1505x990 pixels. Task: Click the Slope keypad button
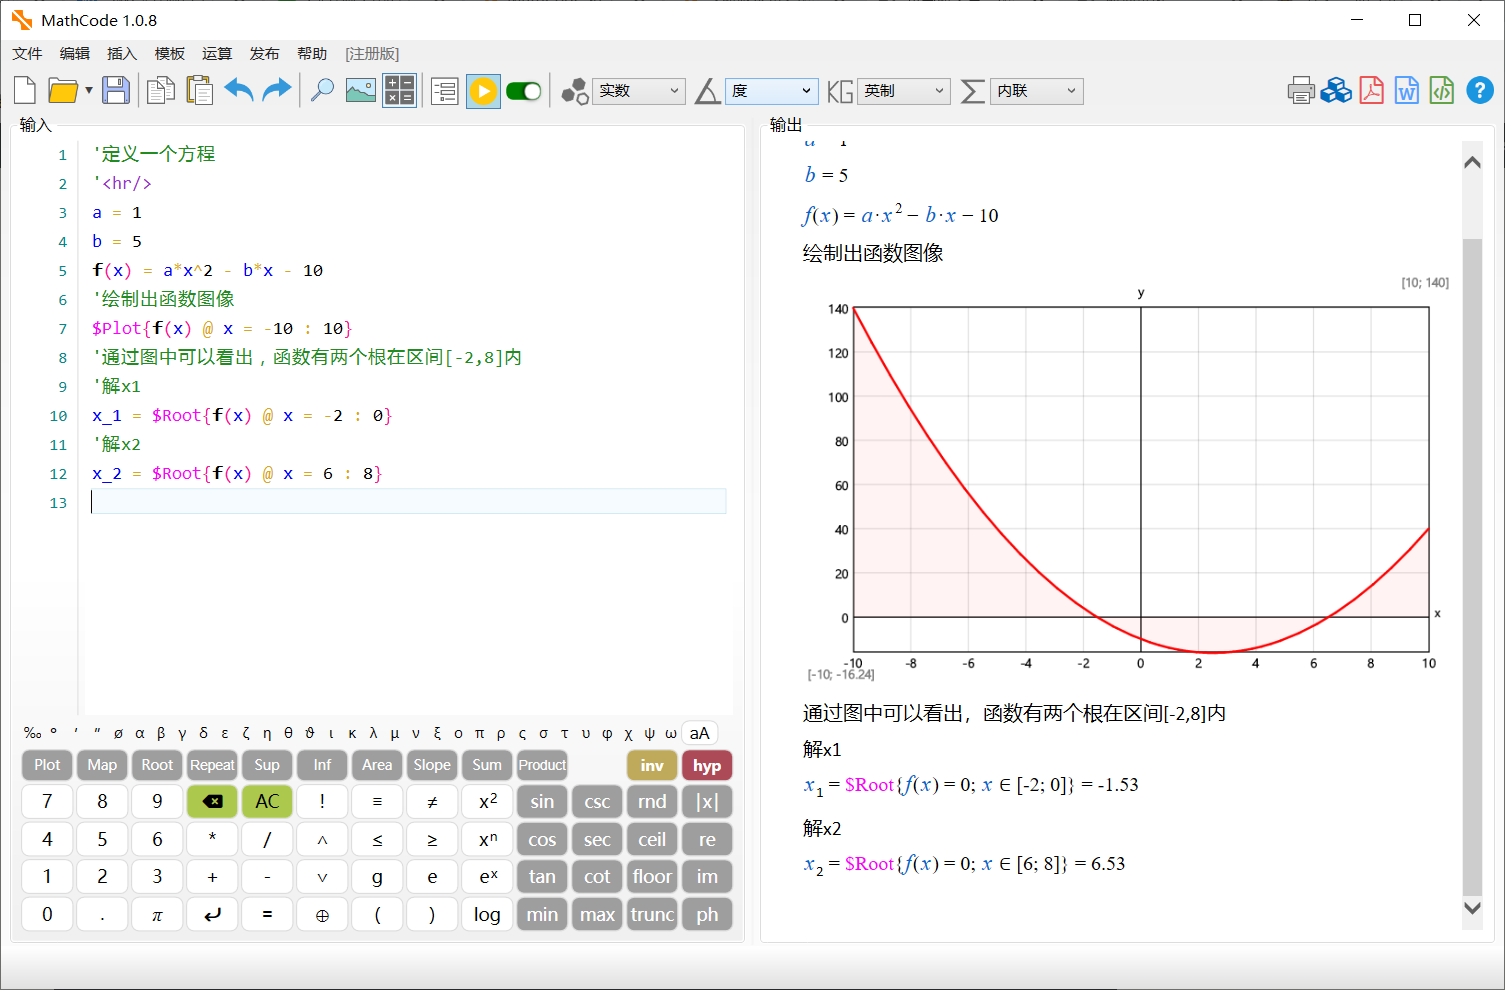click(x=432, y=765)
